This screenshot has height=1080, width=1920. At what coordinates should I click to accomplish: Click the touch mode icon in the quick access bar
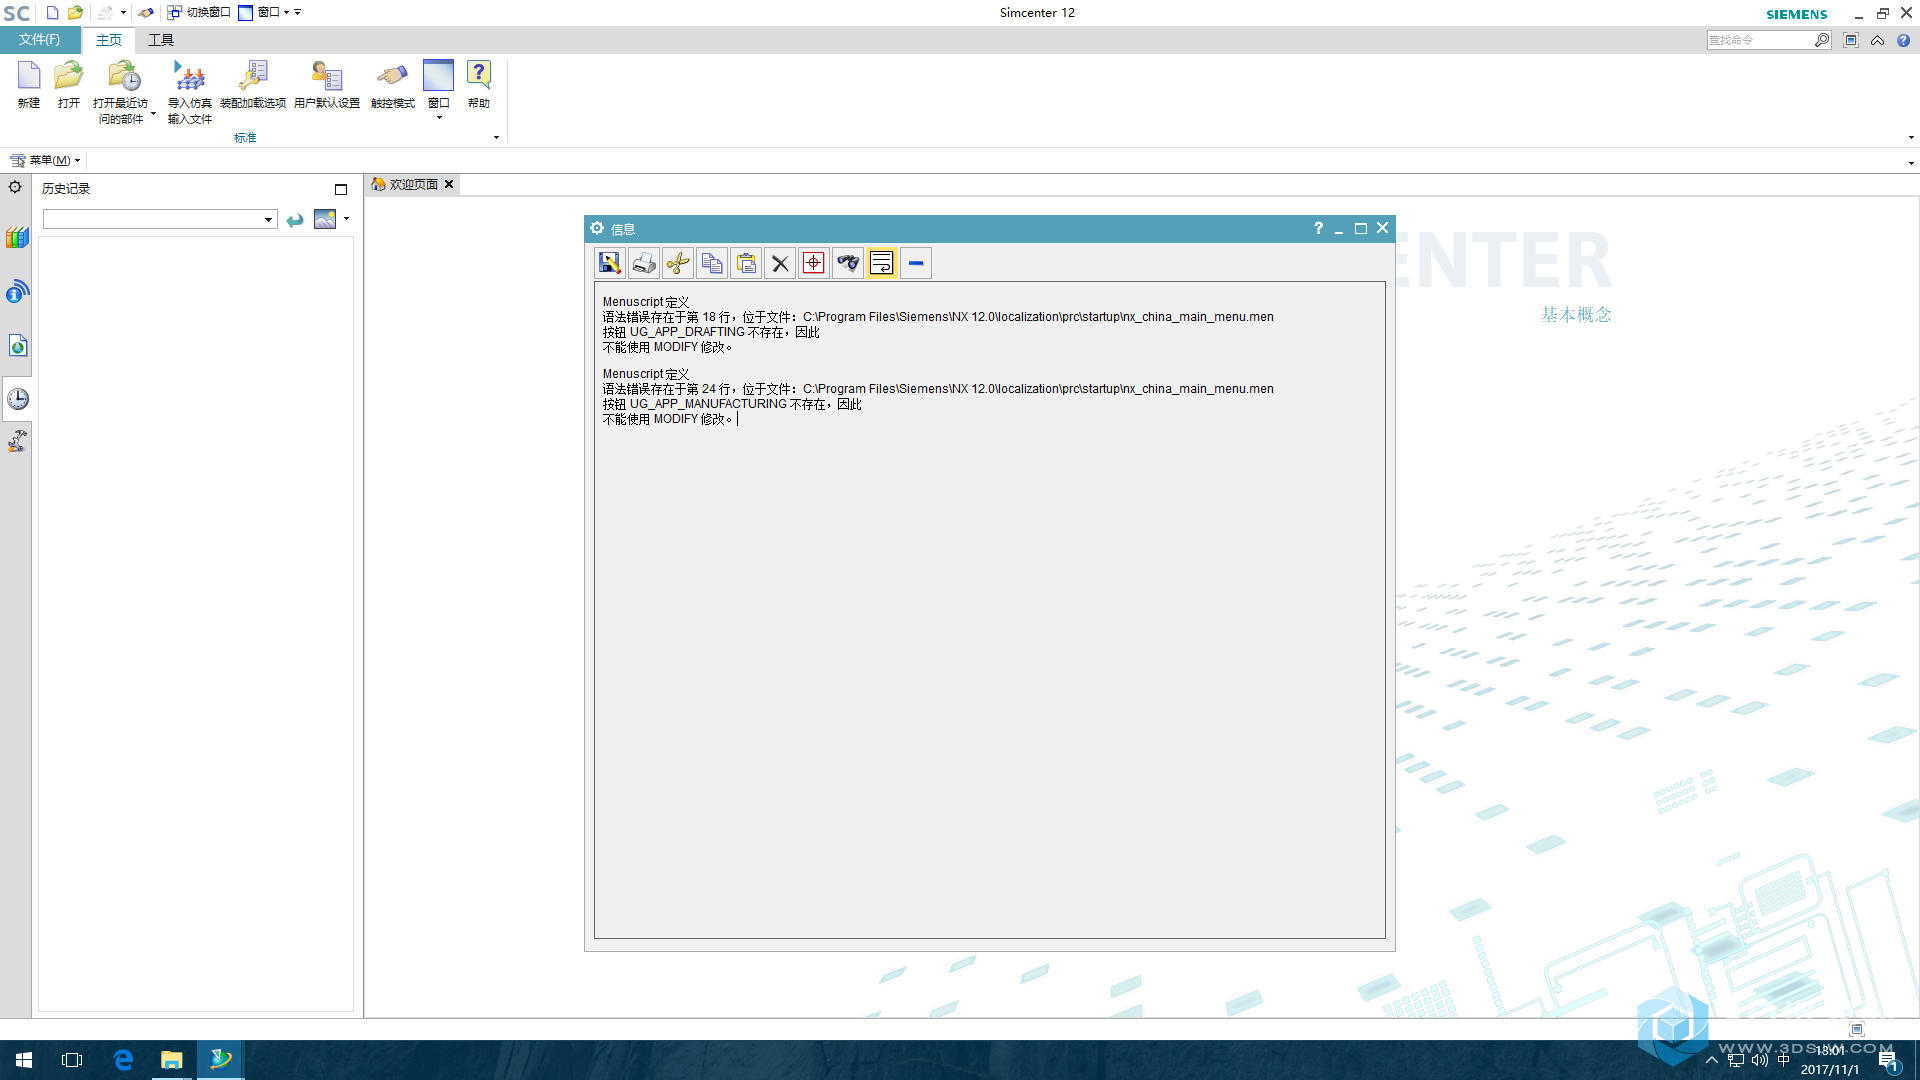click(x=146, y=13)
